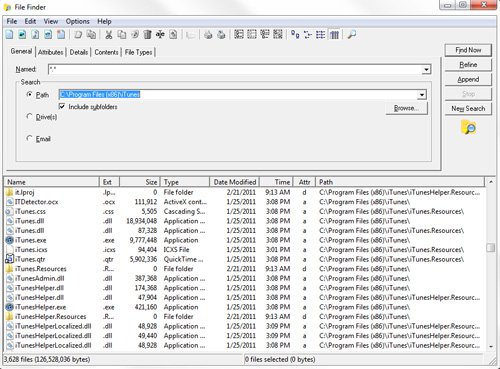The width and height of the screenshot is (500, 369).
Task: Click the results scrollbar up arrow
Action: pos(491,182)
